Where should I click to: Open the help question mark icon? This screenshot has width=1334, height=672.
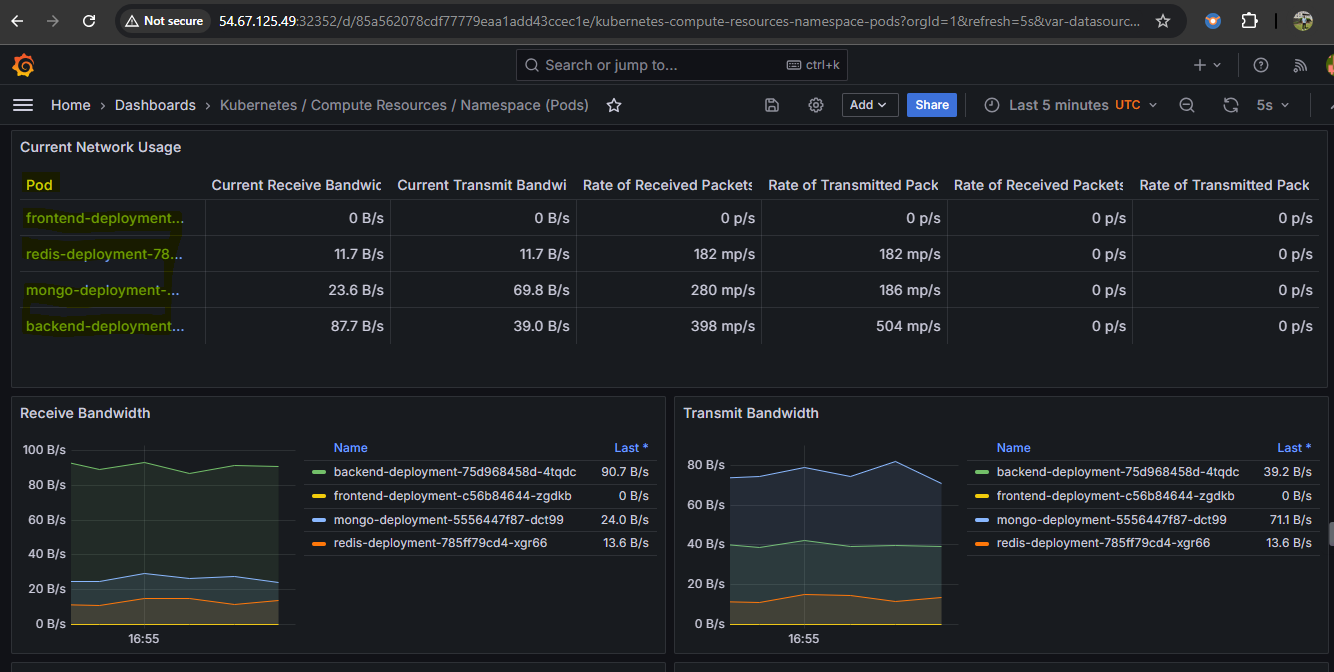[1261, 65]
